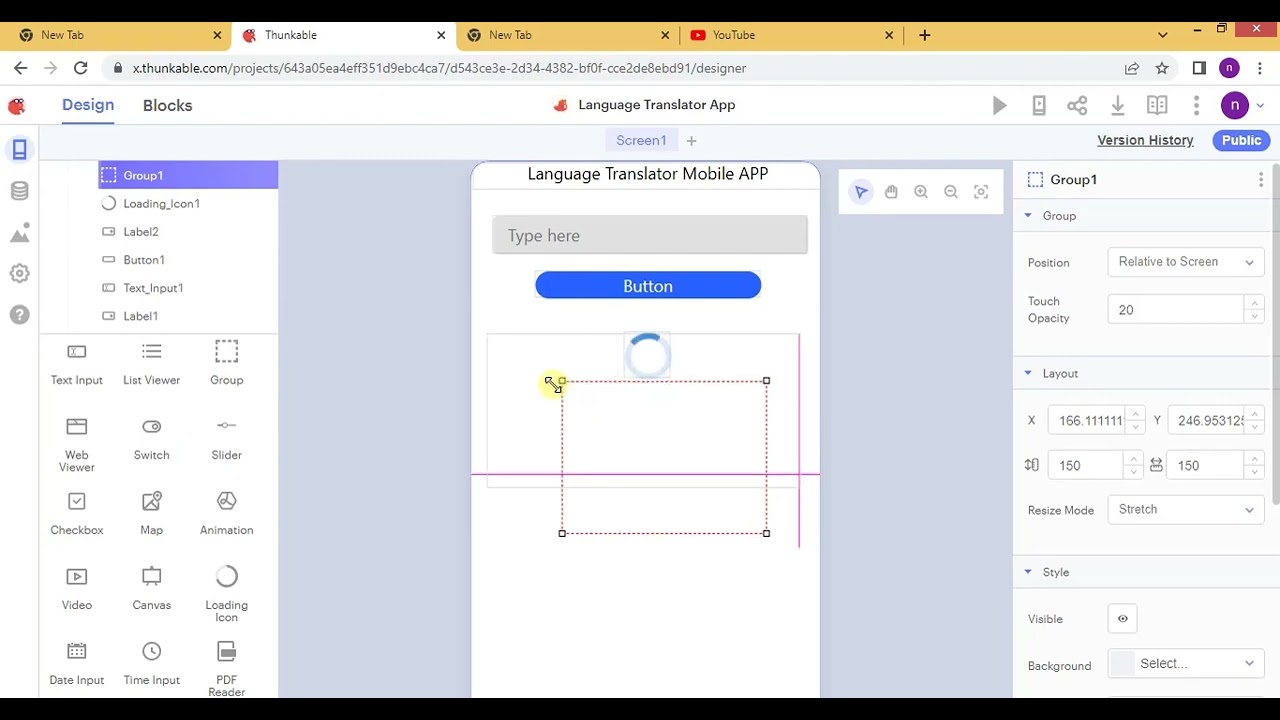Add the PDF Reader component
Screen dimensions: 1280x720
point(227,669)
